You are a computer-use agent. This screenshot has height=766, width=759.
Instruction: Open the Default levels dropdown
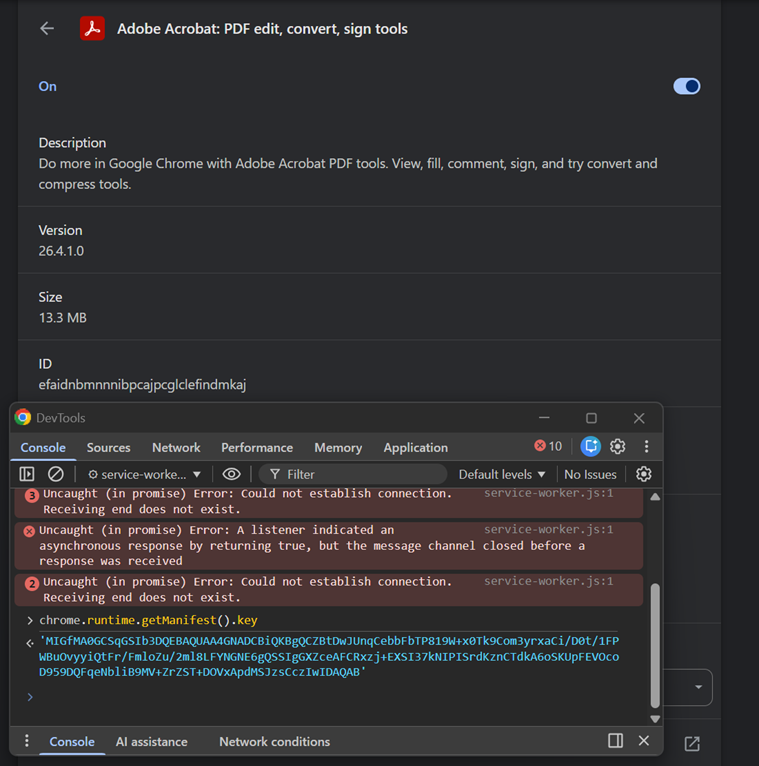coord(502,474)
